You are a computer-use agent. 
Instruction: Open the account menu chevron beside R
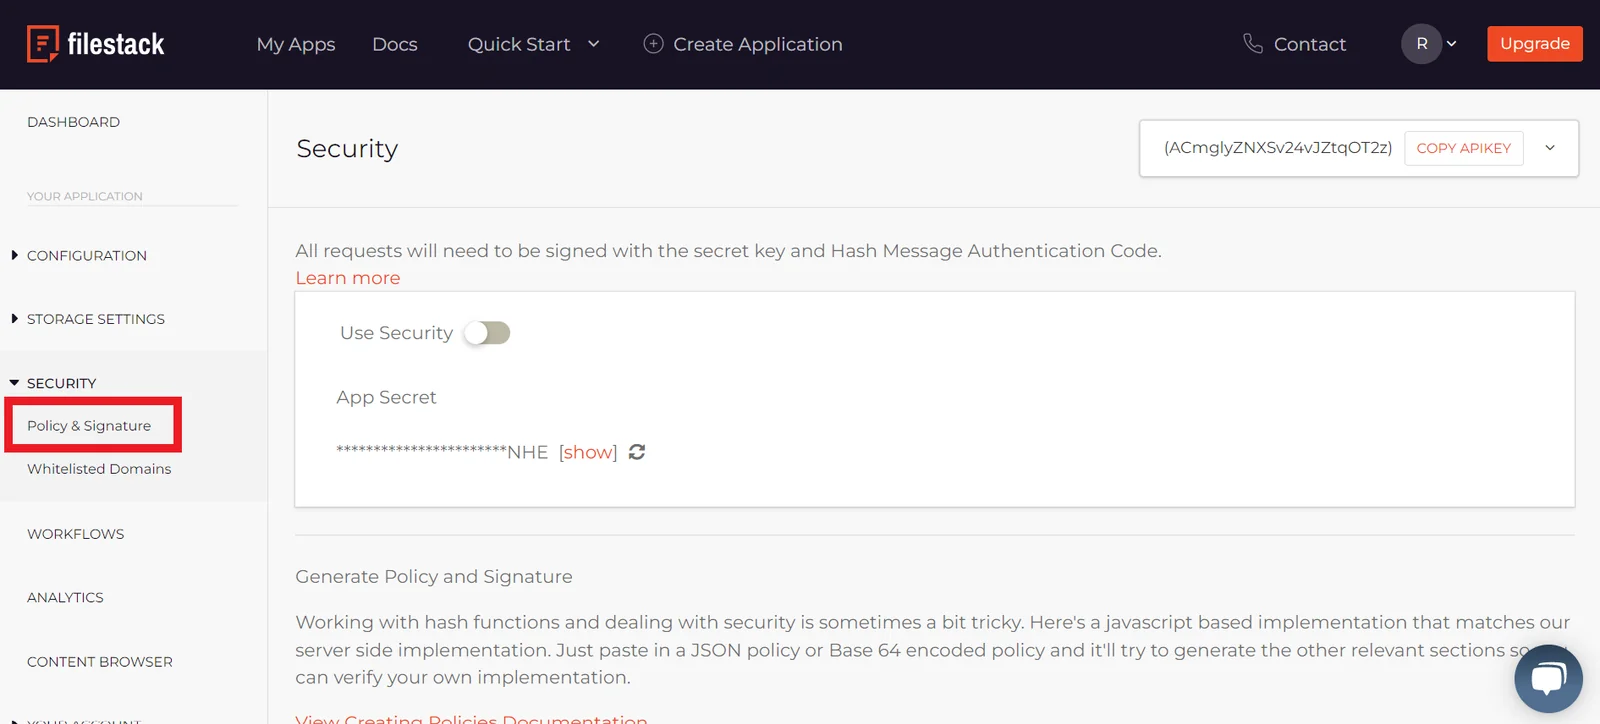click(1452, 44)
